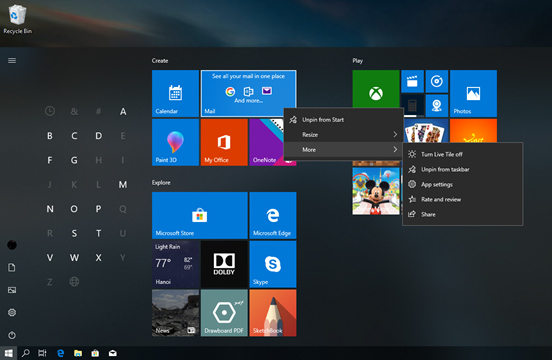Screen dimensions: 552x360
Task: Open the Skype tile
Action: click(x=273, y=264)
